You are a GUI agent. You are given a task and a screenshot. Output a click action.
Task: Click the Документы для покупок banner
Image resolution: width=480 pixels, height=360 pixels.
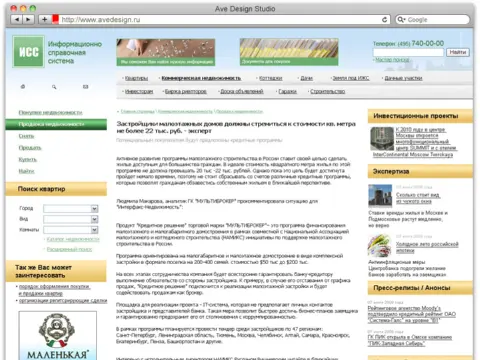pos(289,52)
